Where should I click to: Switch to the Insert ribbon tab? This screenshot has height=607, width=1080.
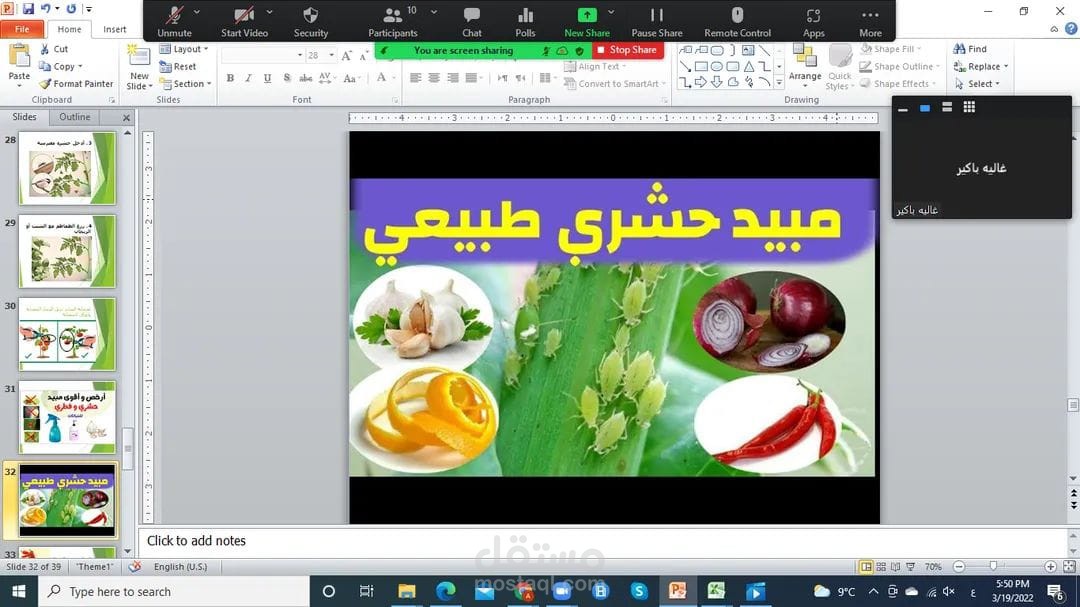pyautogui.click(x=114, y=29)
